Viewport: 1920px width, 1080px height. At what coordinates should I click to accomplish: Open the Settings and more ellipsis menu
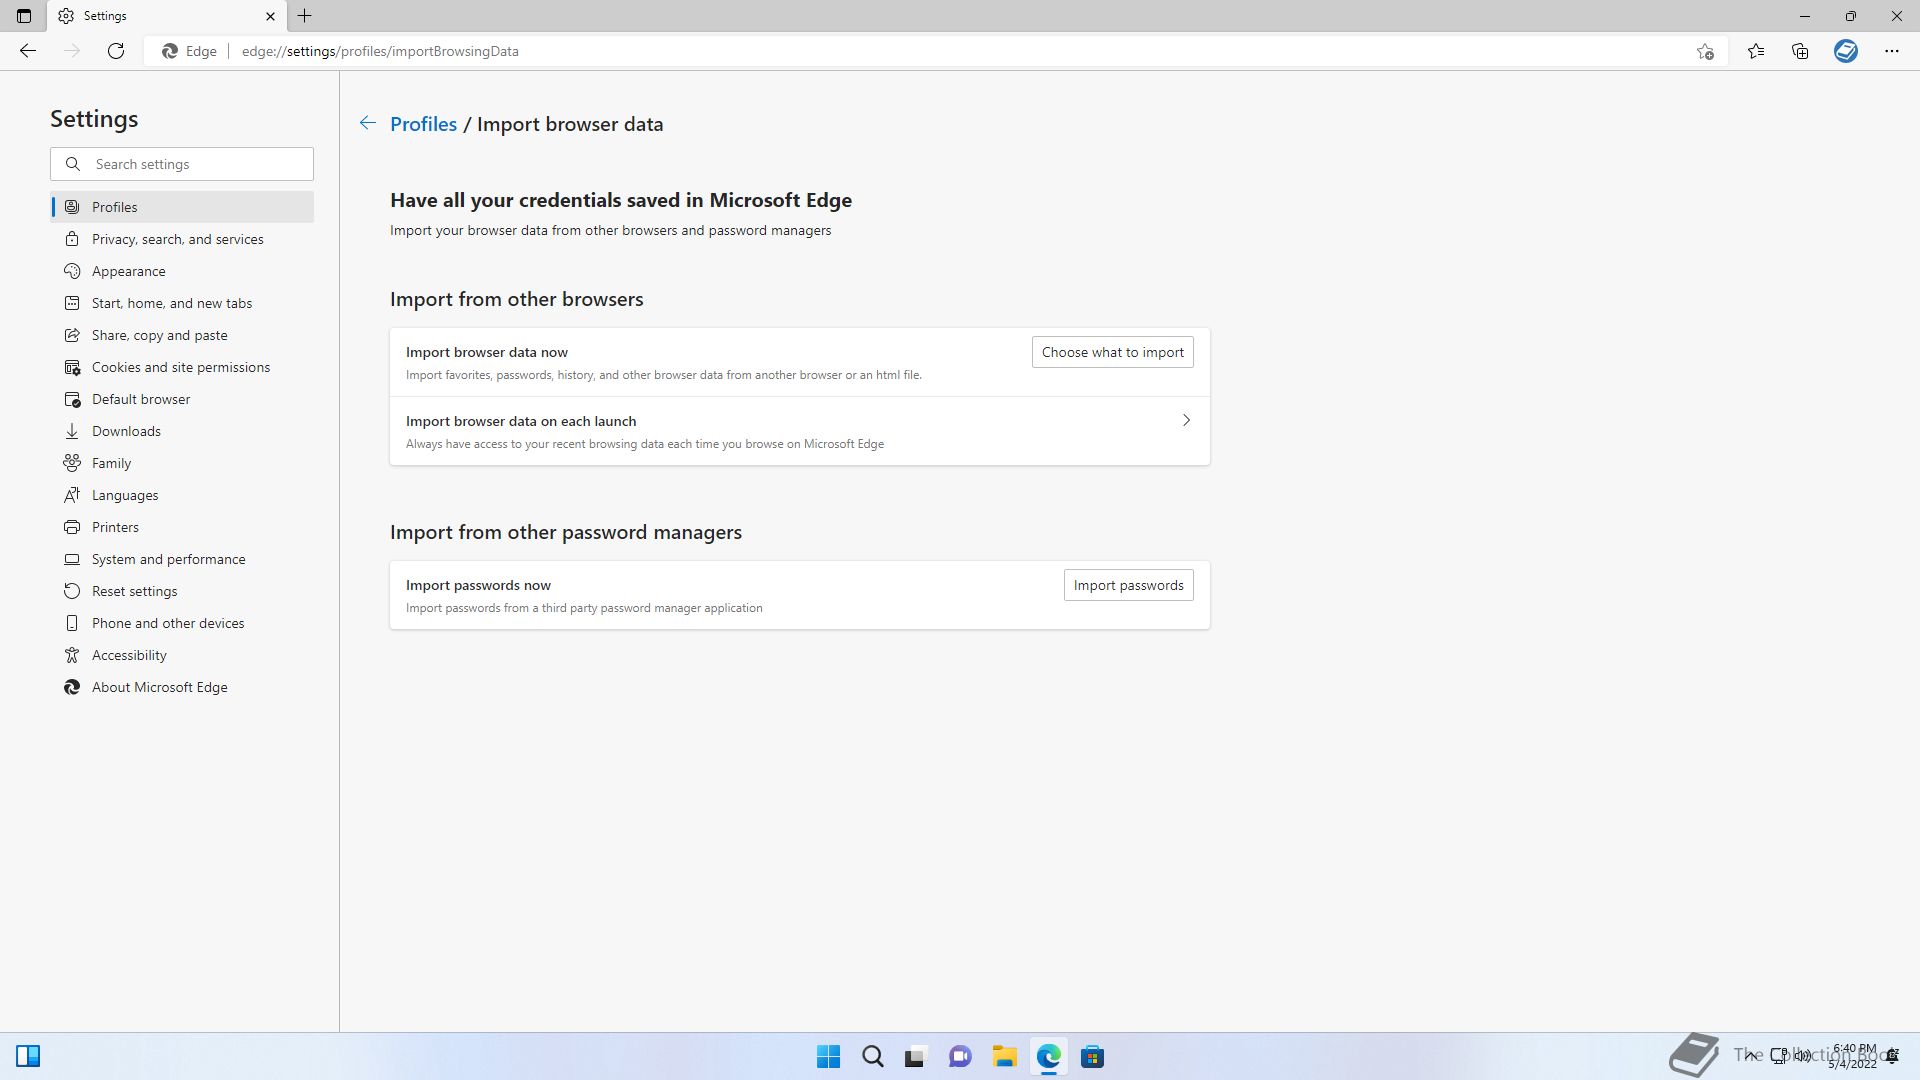[x=1892, y=51]
